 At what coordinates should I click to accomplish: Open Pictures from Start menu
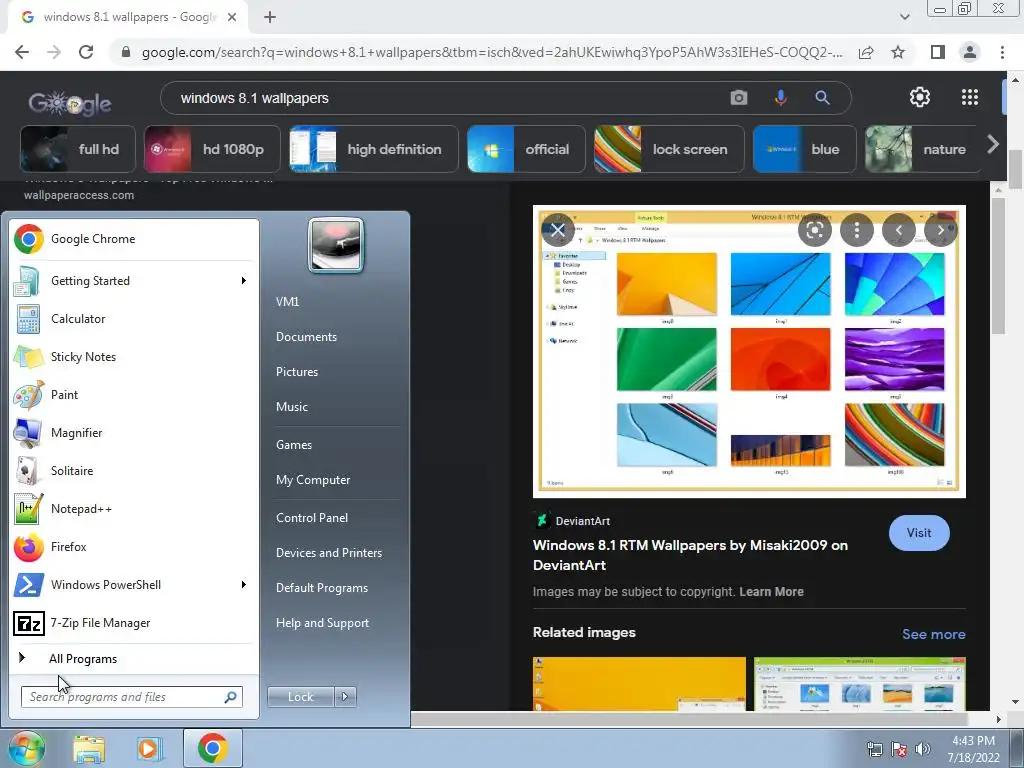(x=297, y=372)
